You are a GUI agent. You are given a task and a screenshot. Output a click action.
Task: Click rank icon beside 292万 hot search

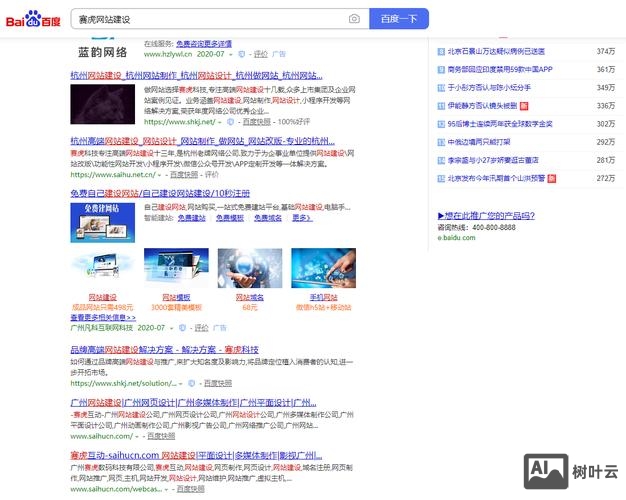tap(441, 142)
